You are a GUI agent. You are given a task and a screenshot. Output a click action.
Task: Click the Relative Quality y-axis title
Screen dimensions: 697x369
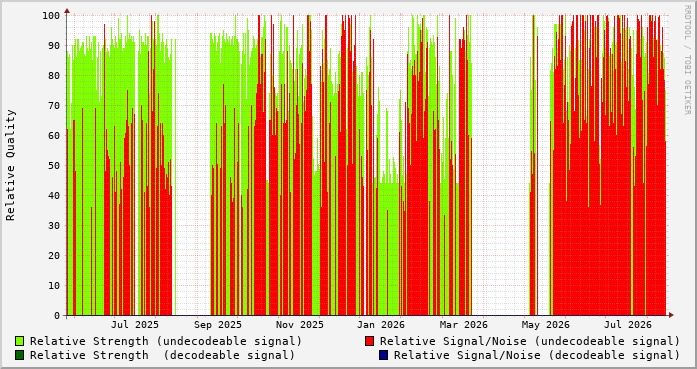(11, 165)
